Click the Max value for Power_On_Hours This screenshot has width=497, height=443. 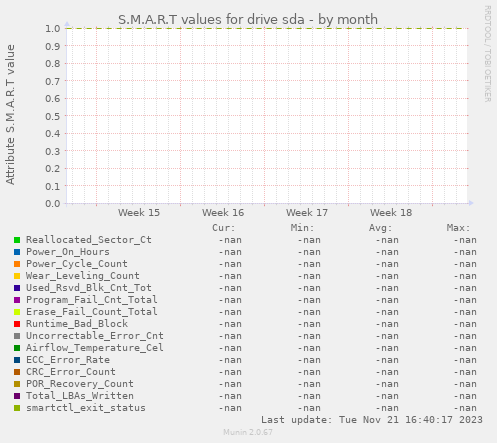(x=465, y=252)
